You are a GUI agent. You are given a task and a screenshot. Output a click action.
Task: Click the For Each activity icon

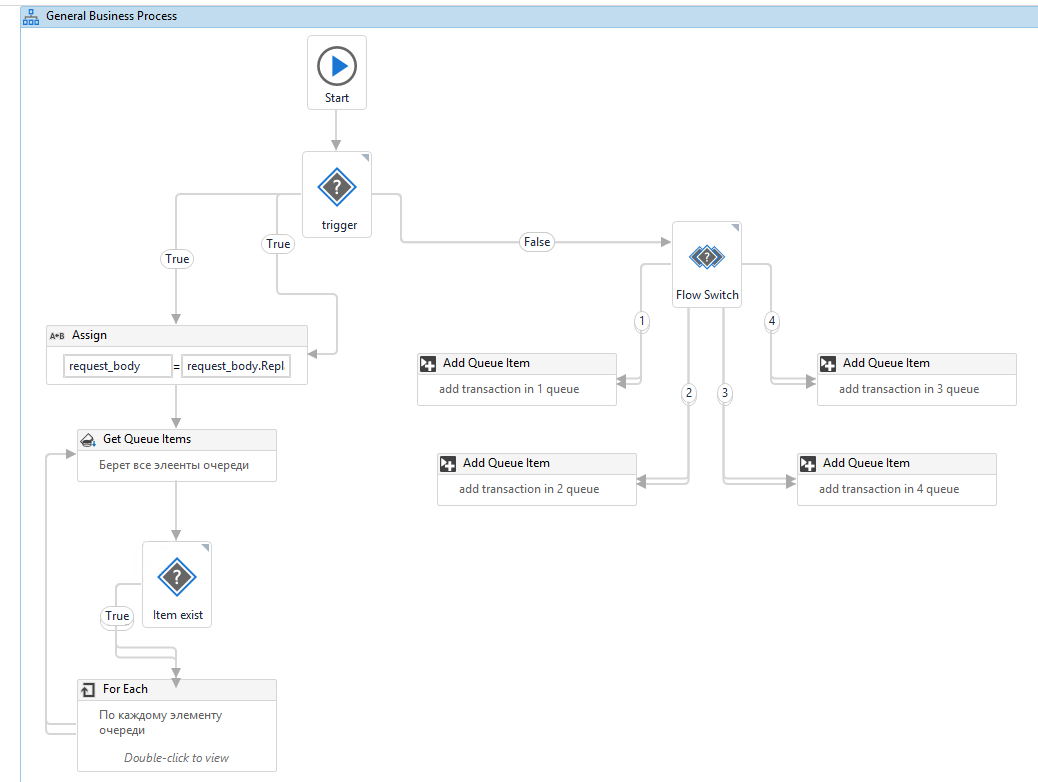point(88,690)
